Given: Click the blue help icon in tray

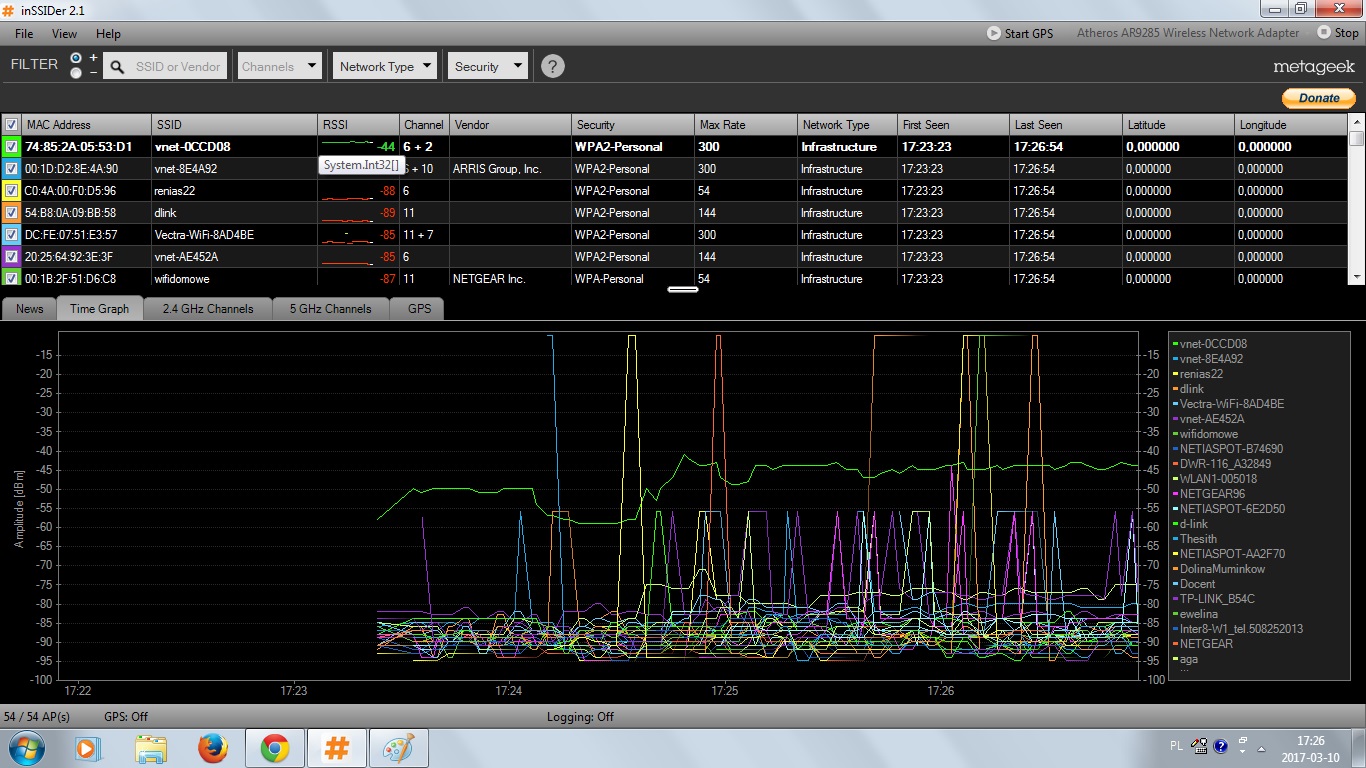Looking at the screenshot, I should (1223, 746).
